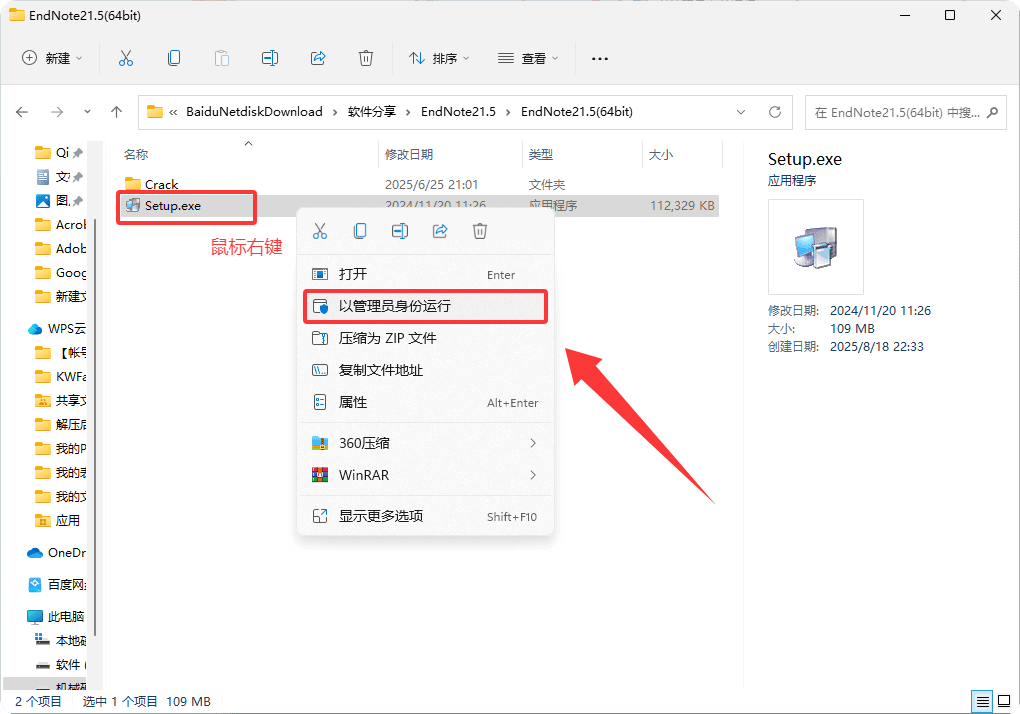Screen dimensions: 1020x714
Task: Switch to details view via status bar toggle
Action: pos(982,701)
